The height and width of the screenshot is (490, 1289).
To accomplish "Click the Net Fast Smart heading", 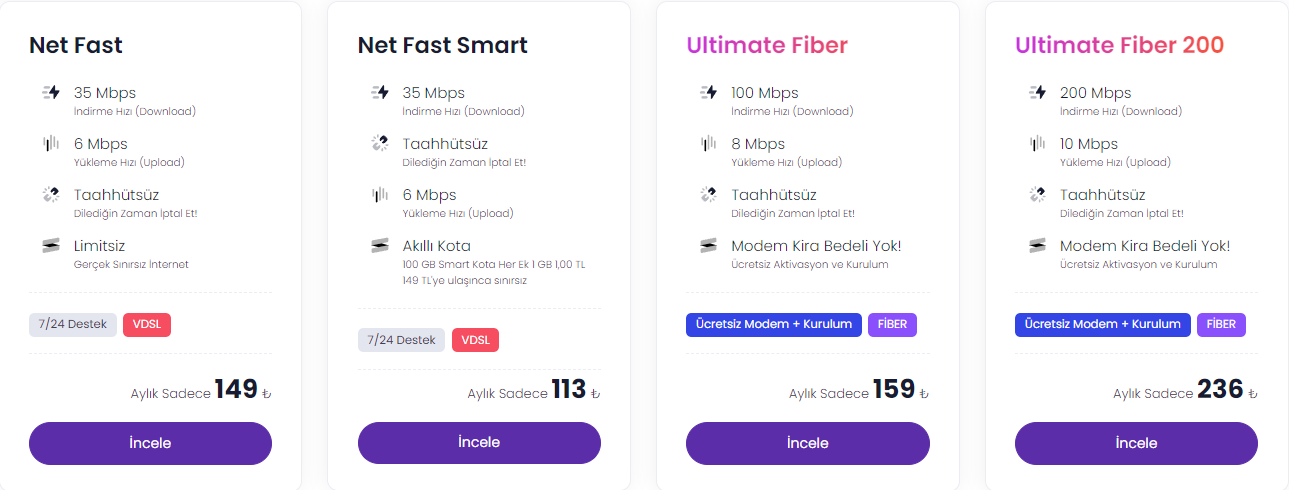I will 442,45.
